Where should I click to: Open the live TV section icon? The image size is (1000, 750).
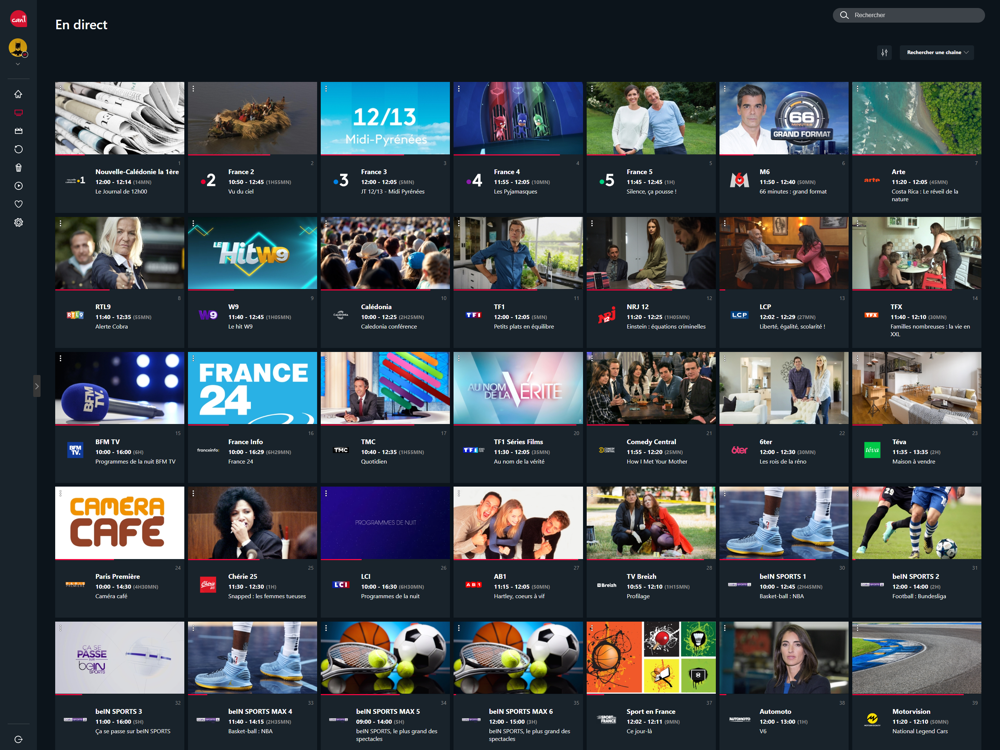(18, 113)
